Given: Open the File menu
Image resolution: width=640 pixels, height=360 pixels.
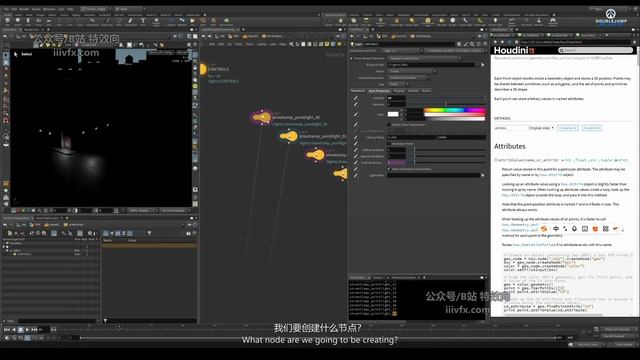Looking at the screenshot, I should tap(7, 9).
